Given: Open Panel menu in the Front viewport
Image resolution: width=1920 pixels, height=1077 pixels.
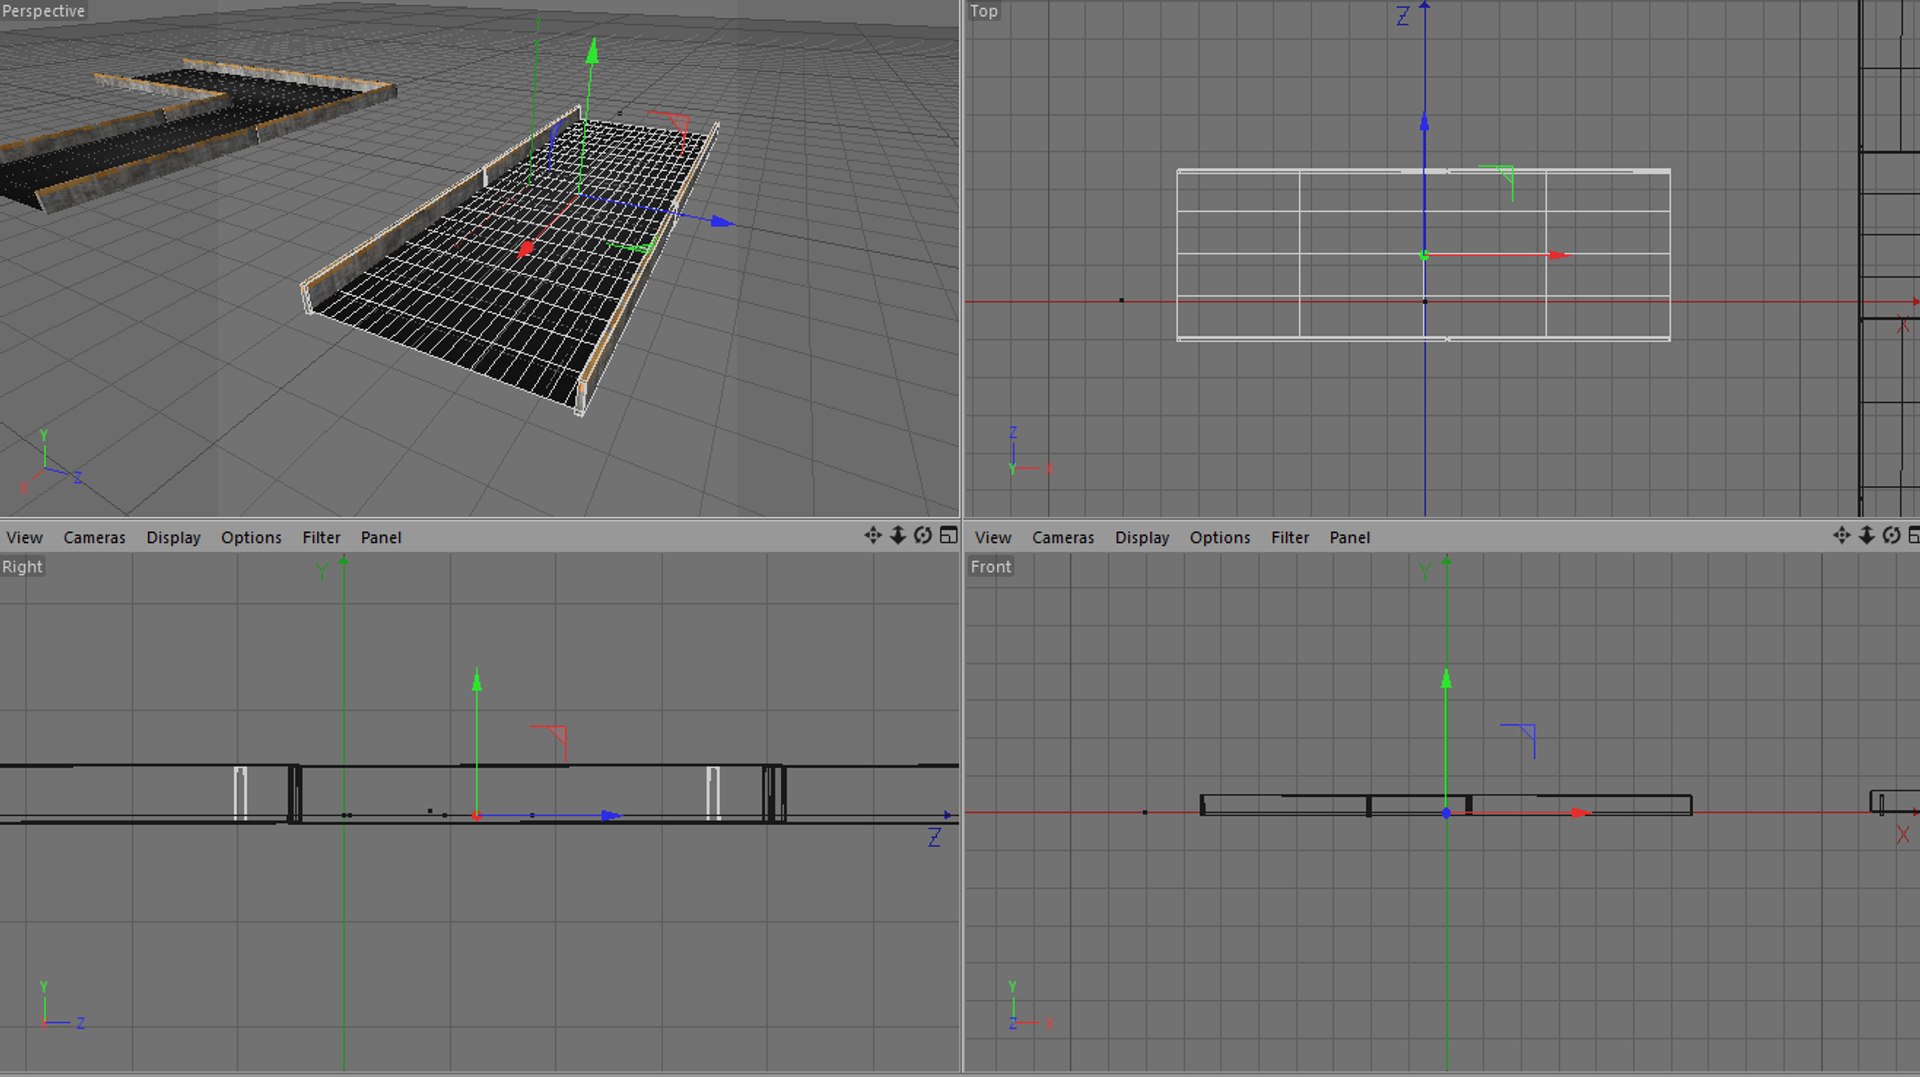Looking at the screenshot, I should tap(1350, 538).
